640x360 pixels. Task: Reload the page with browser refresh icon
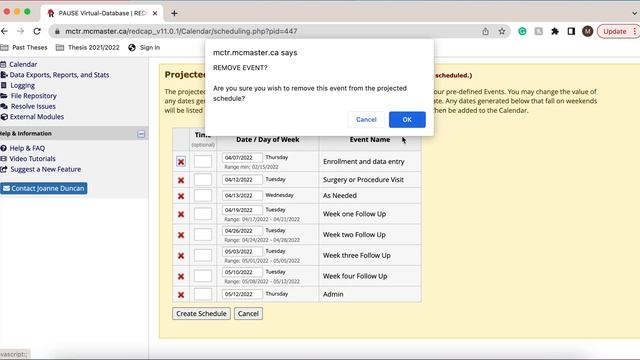(x=37, y=31)
